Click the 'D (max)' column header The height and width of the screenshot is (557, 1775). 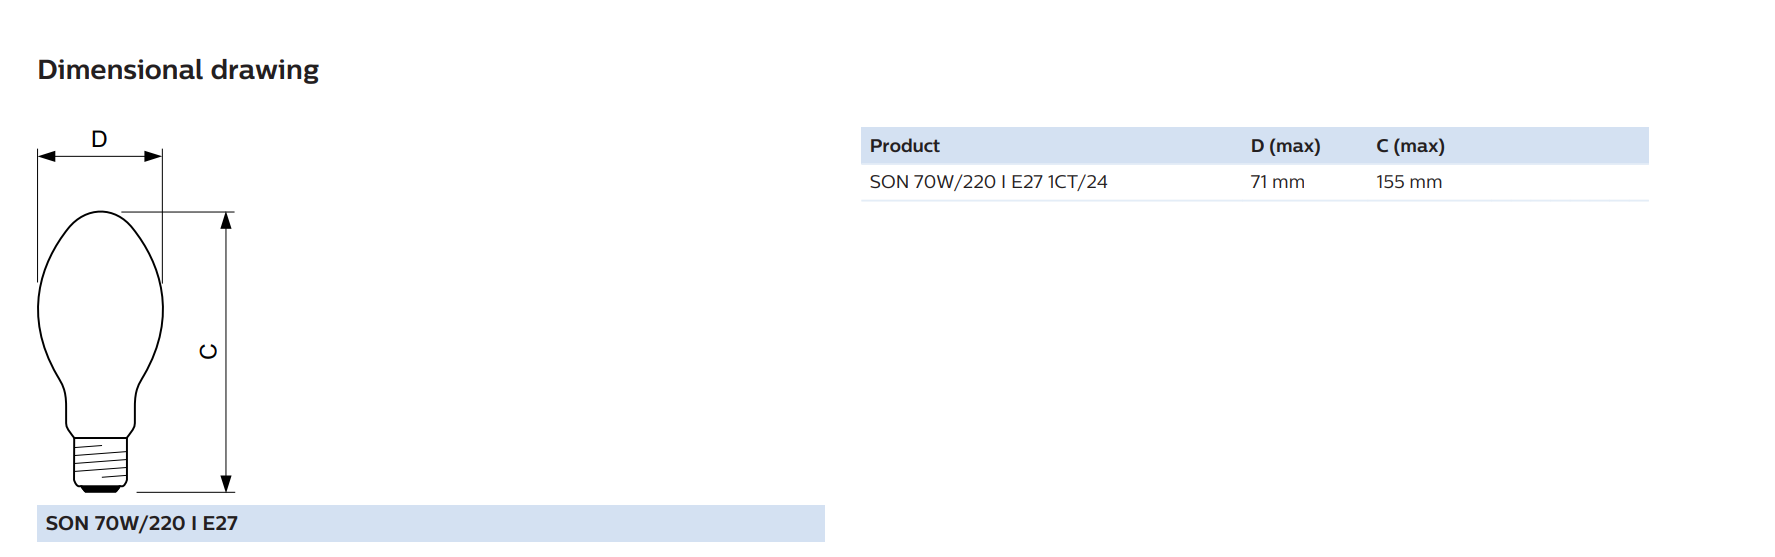tap(1285, 146)
